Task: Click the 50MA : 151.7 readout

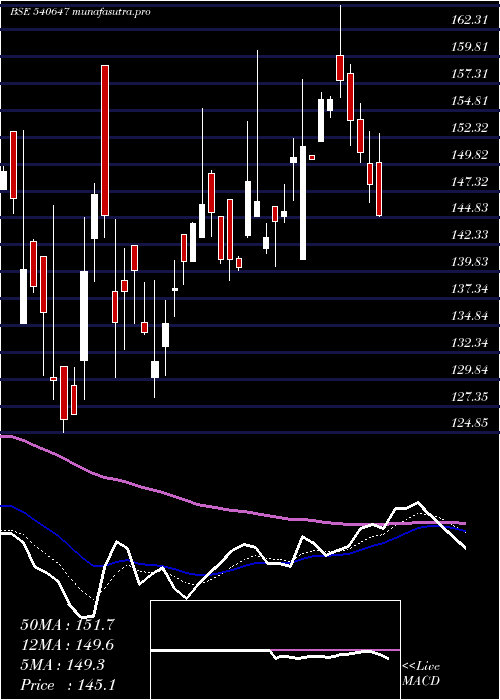Action: 67,625
